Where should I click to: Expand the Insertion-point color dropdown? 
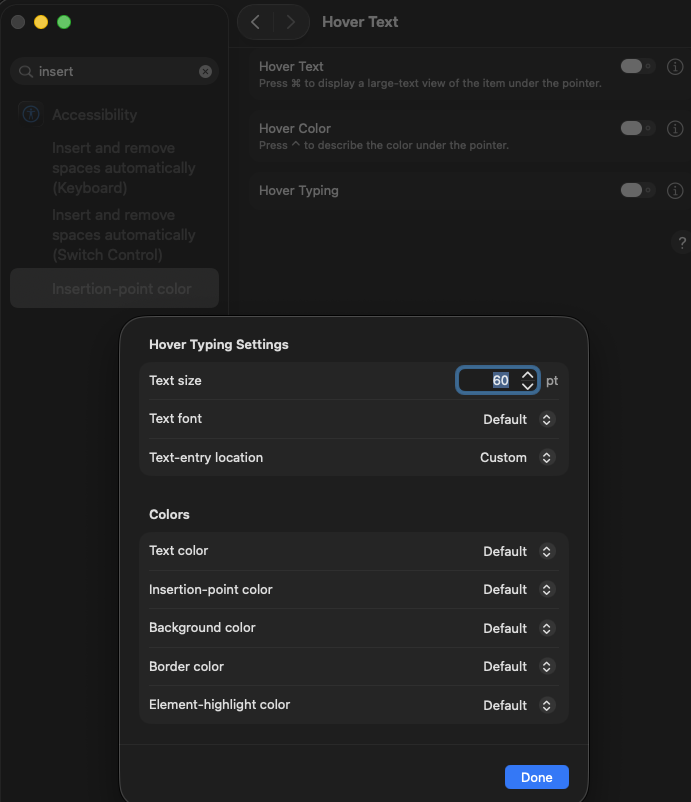coord(518,590)
